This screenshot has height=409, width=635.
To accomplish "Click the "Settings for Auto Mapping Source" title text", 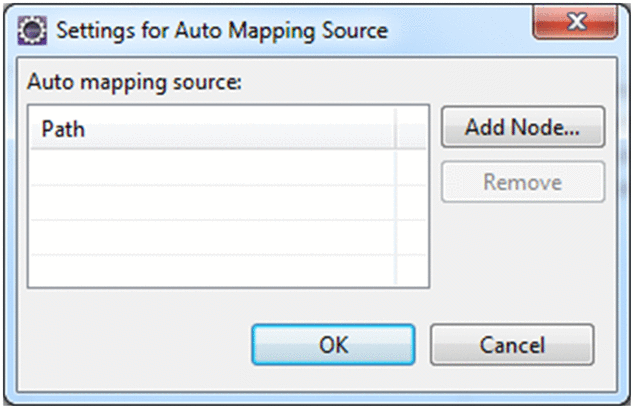I will (x=221, y=30).
